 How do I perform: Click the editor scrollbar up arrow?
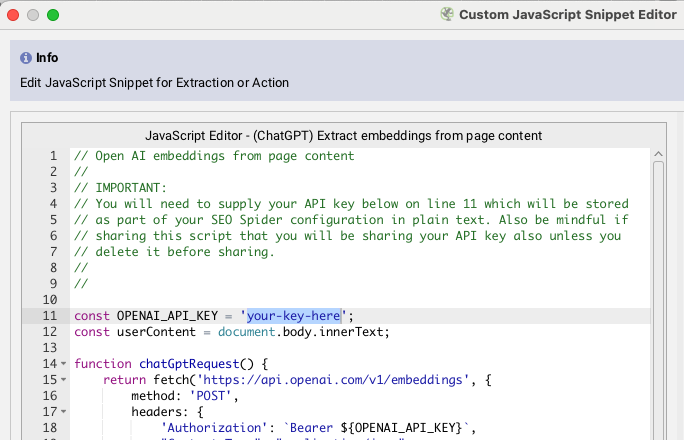click(657, 153)
